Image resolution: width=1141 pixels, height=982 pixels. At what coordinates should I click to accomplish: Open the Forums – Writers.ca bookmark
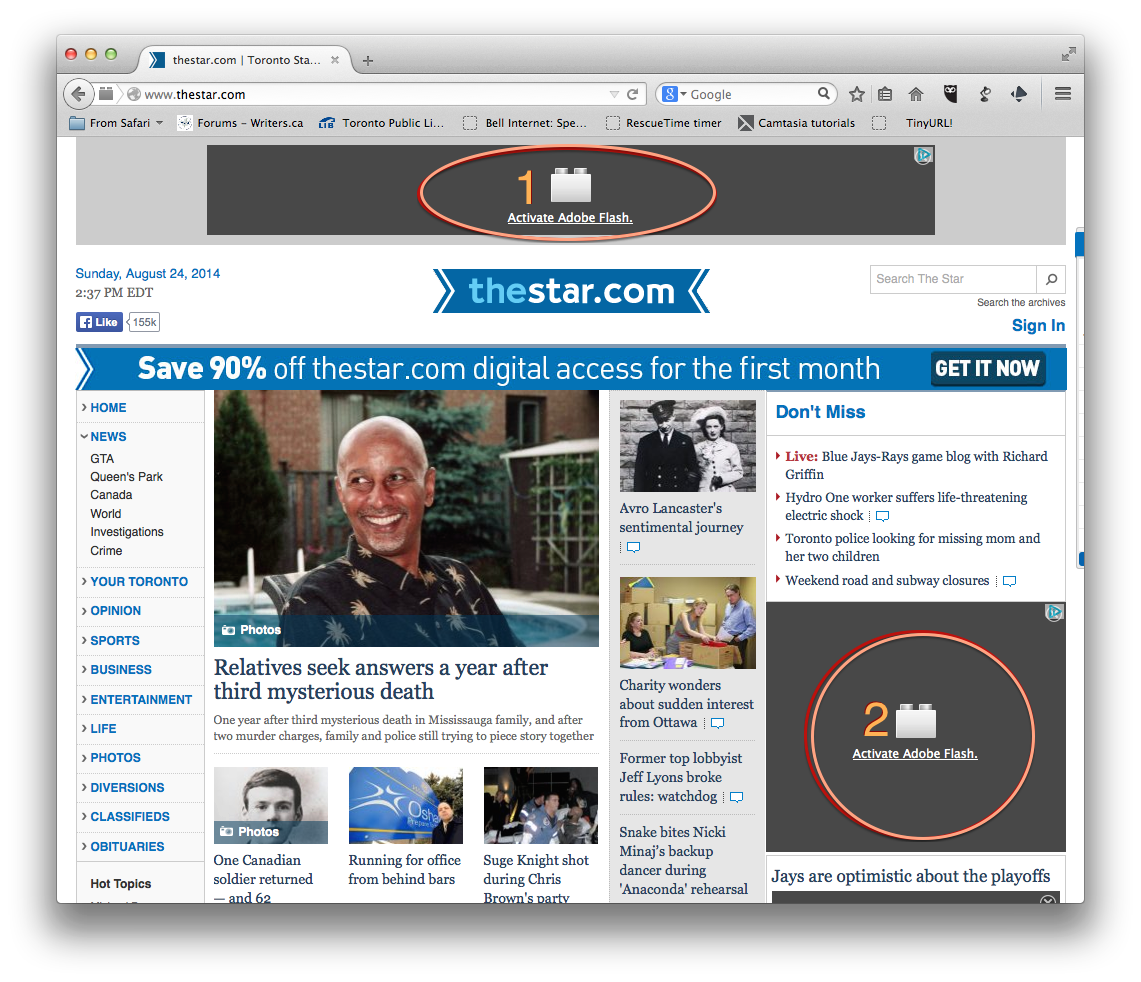(x=240, y=123)
